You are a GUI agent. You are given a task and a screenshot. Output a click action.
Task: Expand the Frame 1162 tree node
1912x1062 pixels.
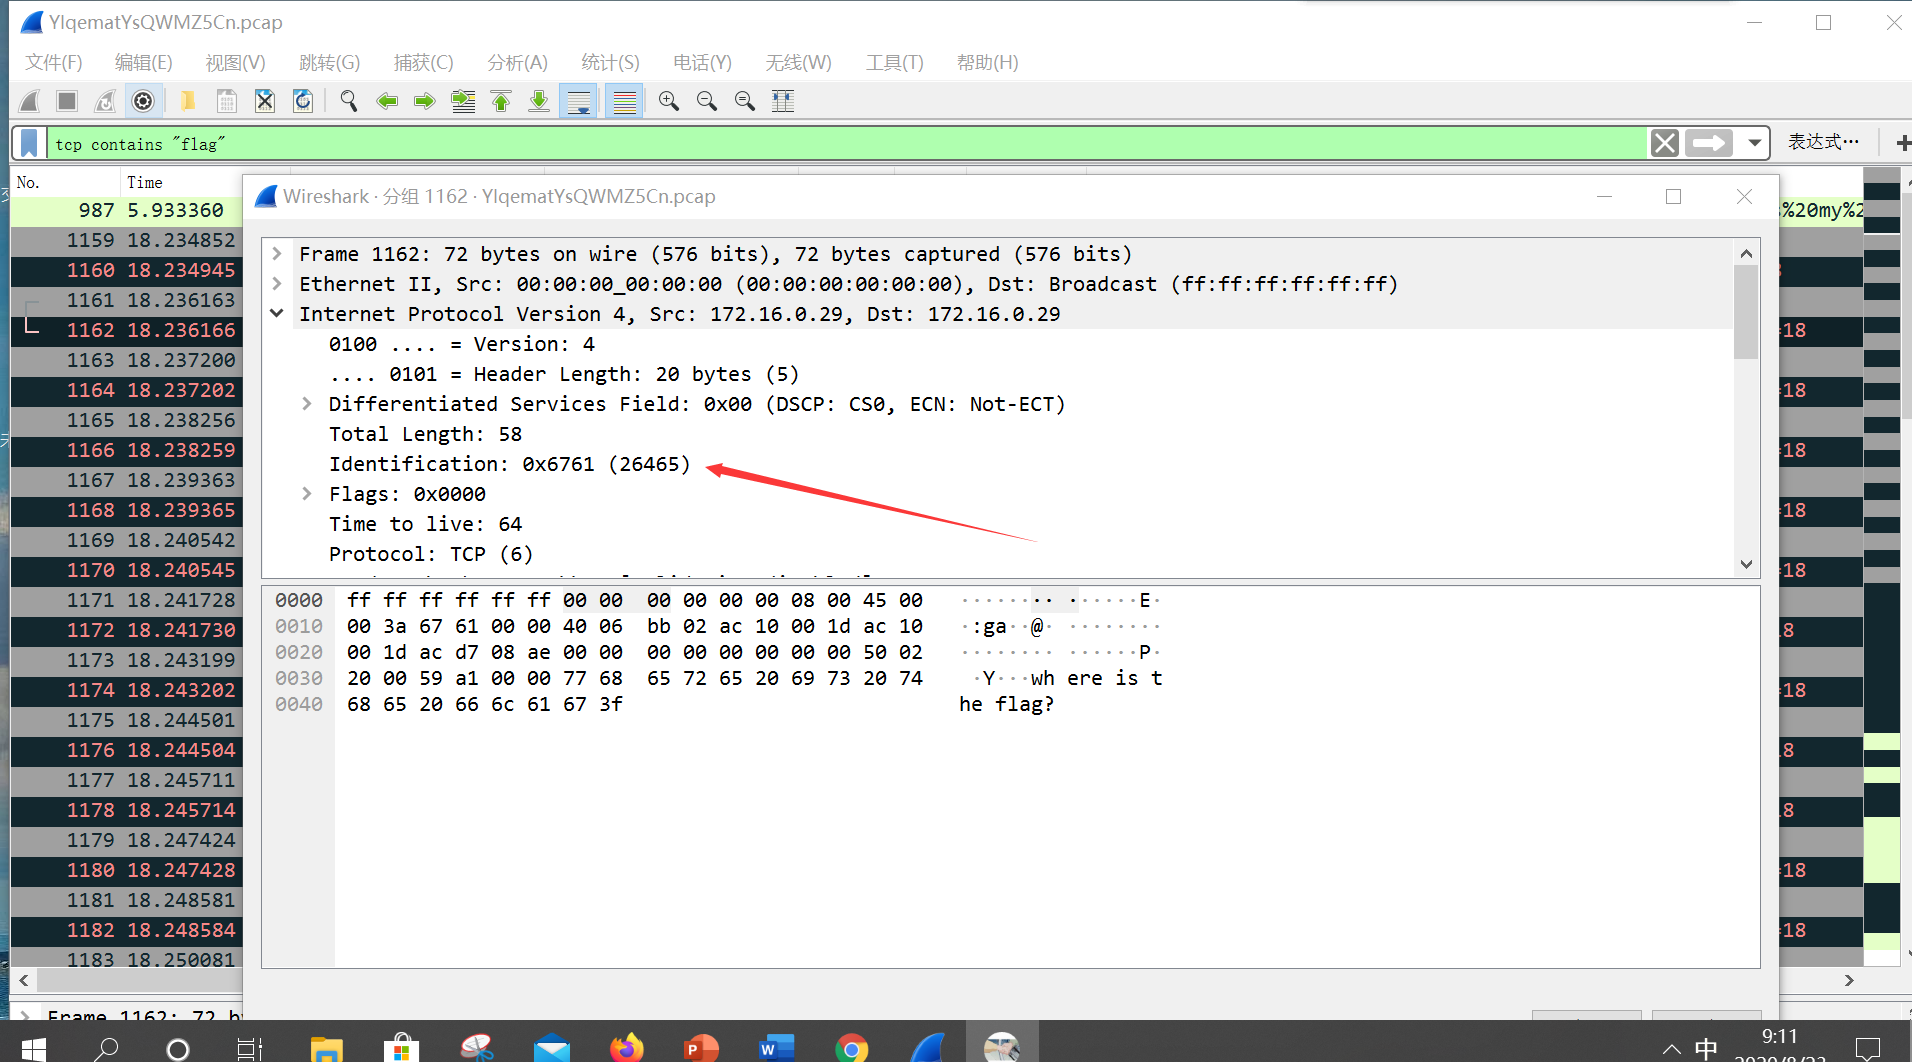277,254
